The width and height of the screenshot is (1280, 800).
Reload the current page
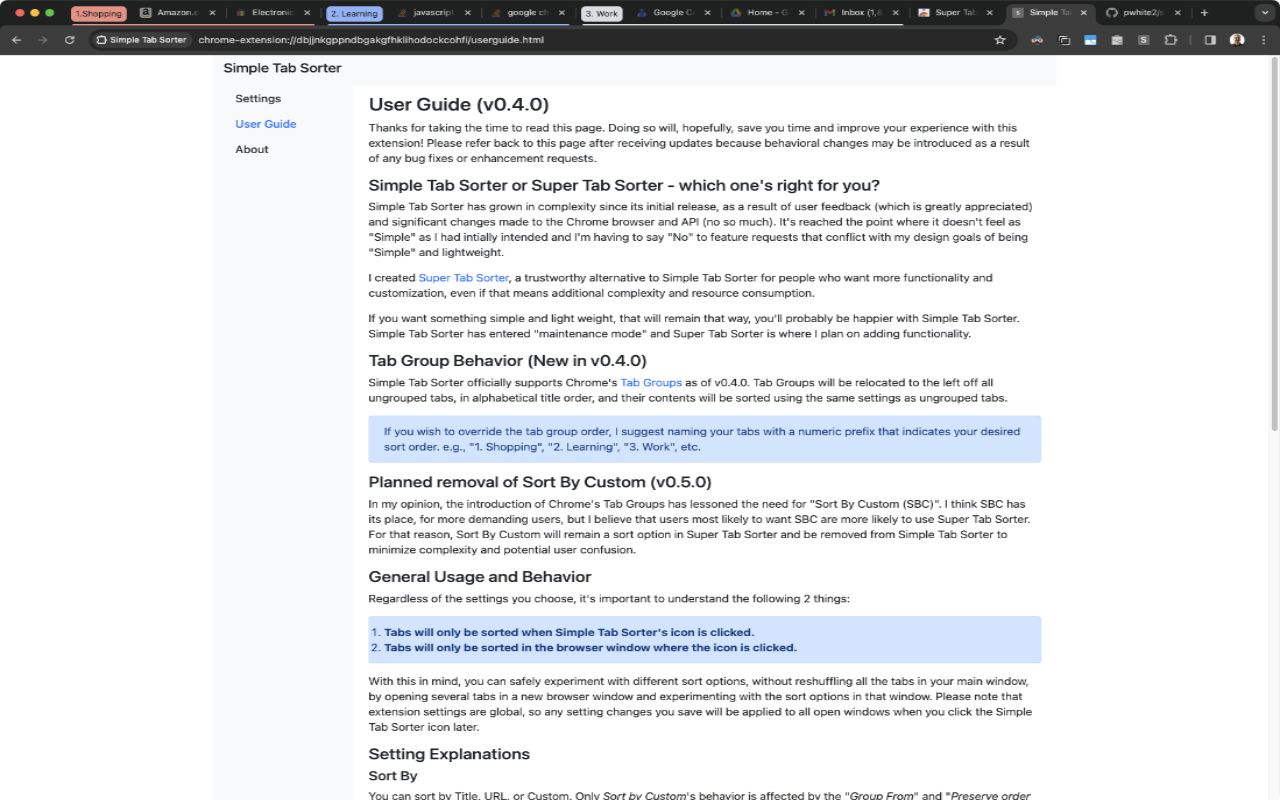69,40
